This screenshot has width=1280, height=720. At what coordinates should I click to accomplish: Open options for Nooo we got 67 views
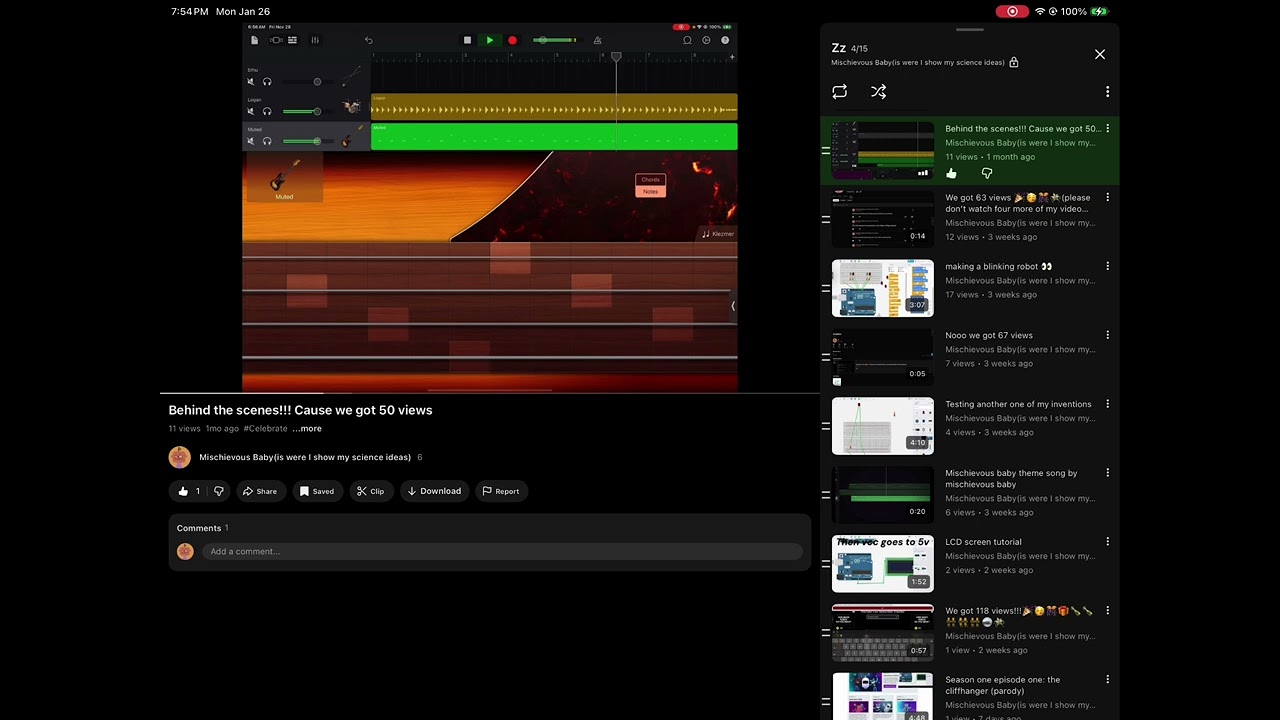[x=1107, y=336]
